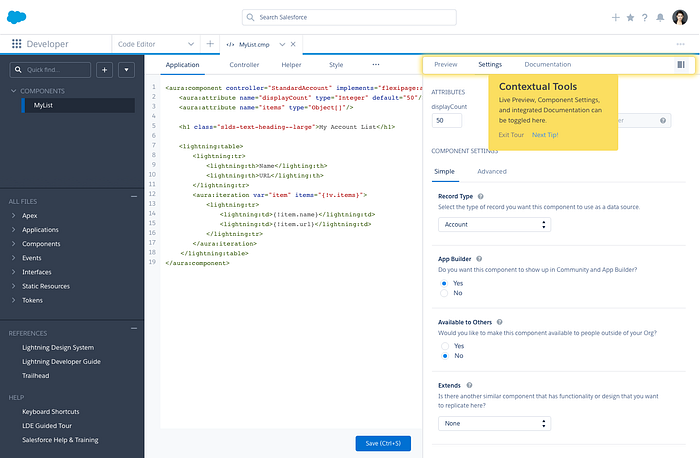
Task: Expand the Static Resources folder
Action: [x=46, y=286]
